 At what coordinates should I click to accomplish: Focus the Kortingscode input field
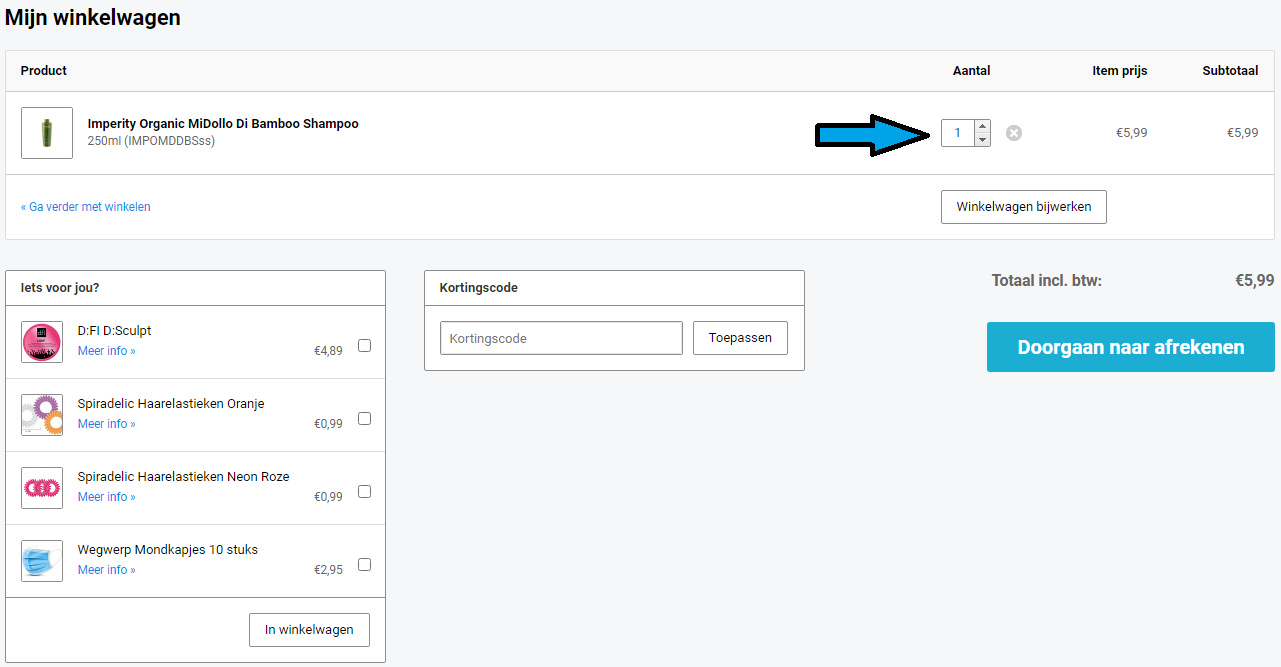(x=561, y=338)
